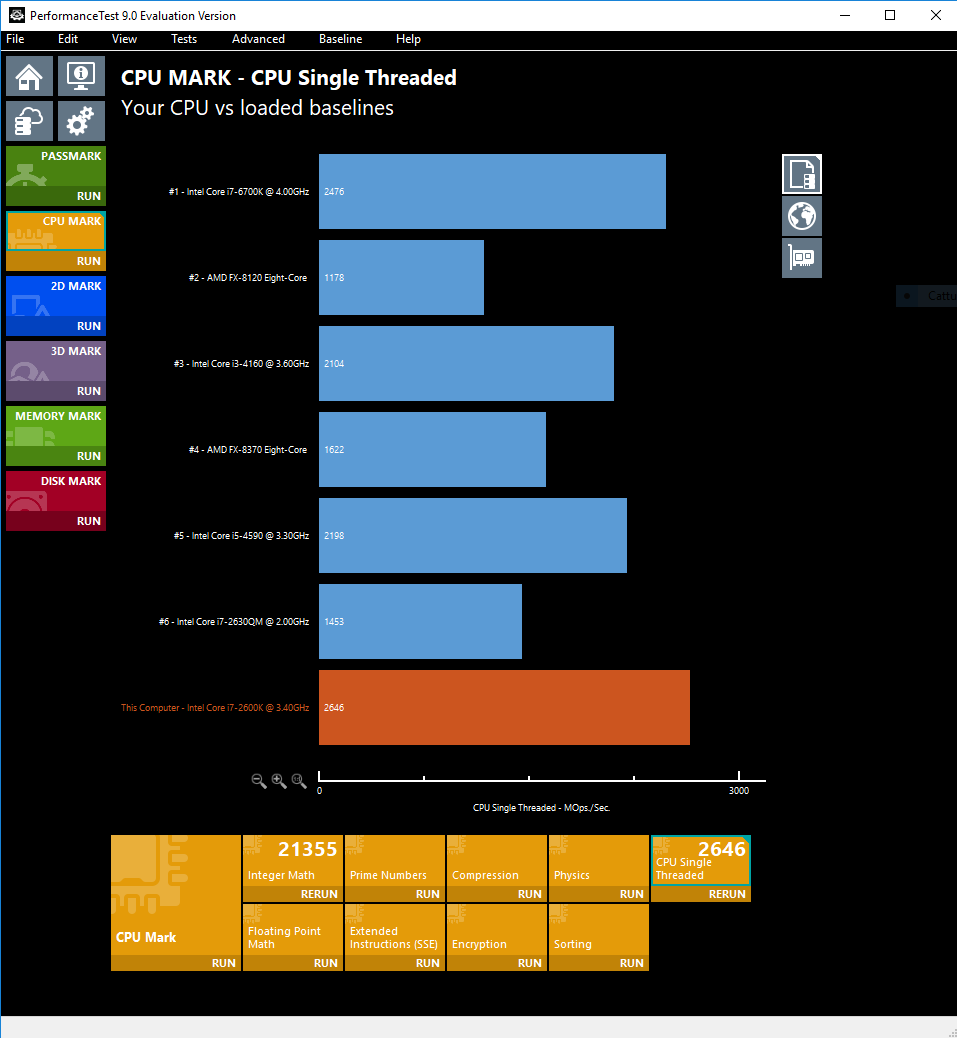Open the Edit menu
This screenshot has height=1038, width=957.
[x=68, y=39]
